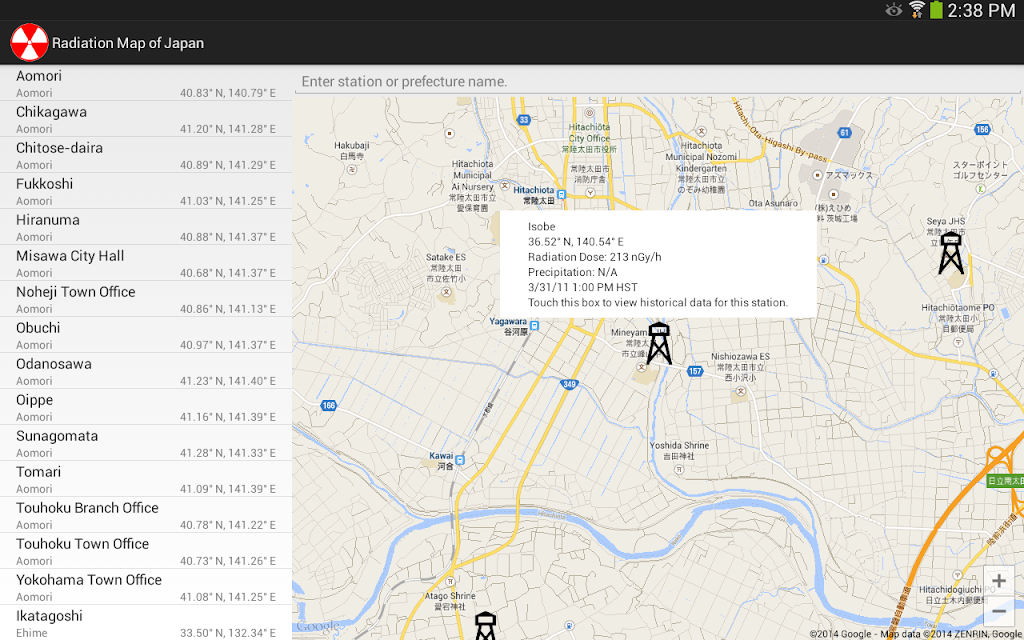The image size is (1024, 640).
Task: Select Oippe station in list
Action: point(146,407)
